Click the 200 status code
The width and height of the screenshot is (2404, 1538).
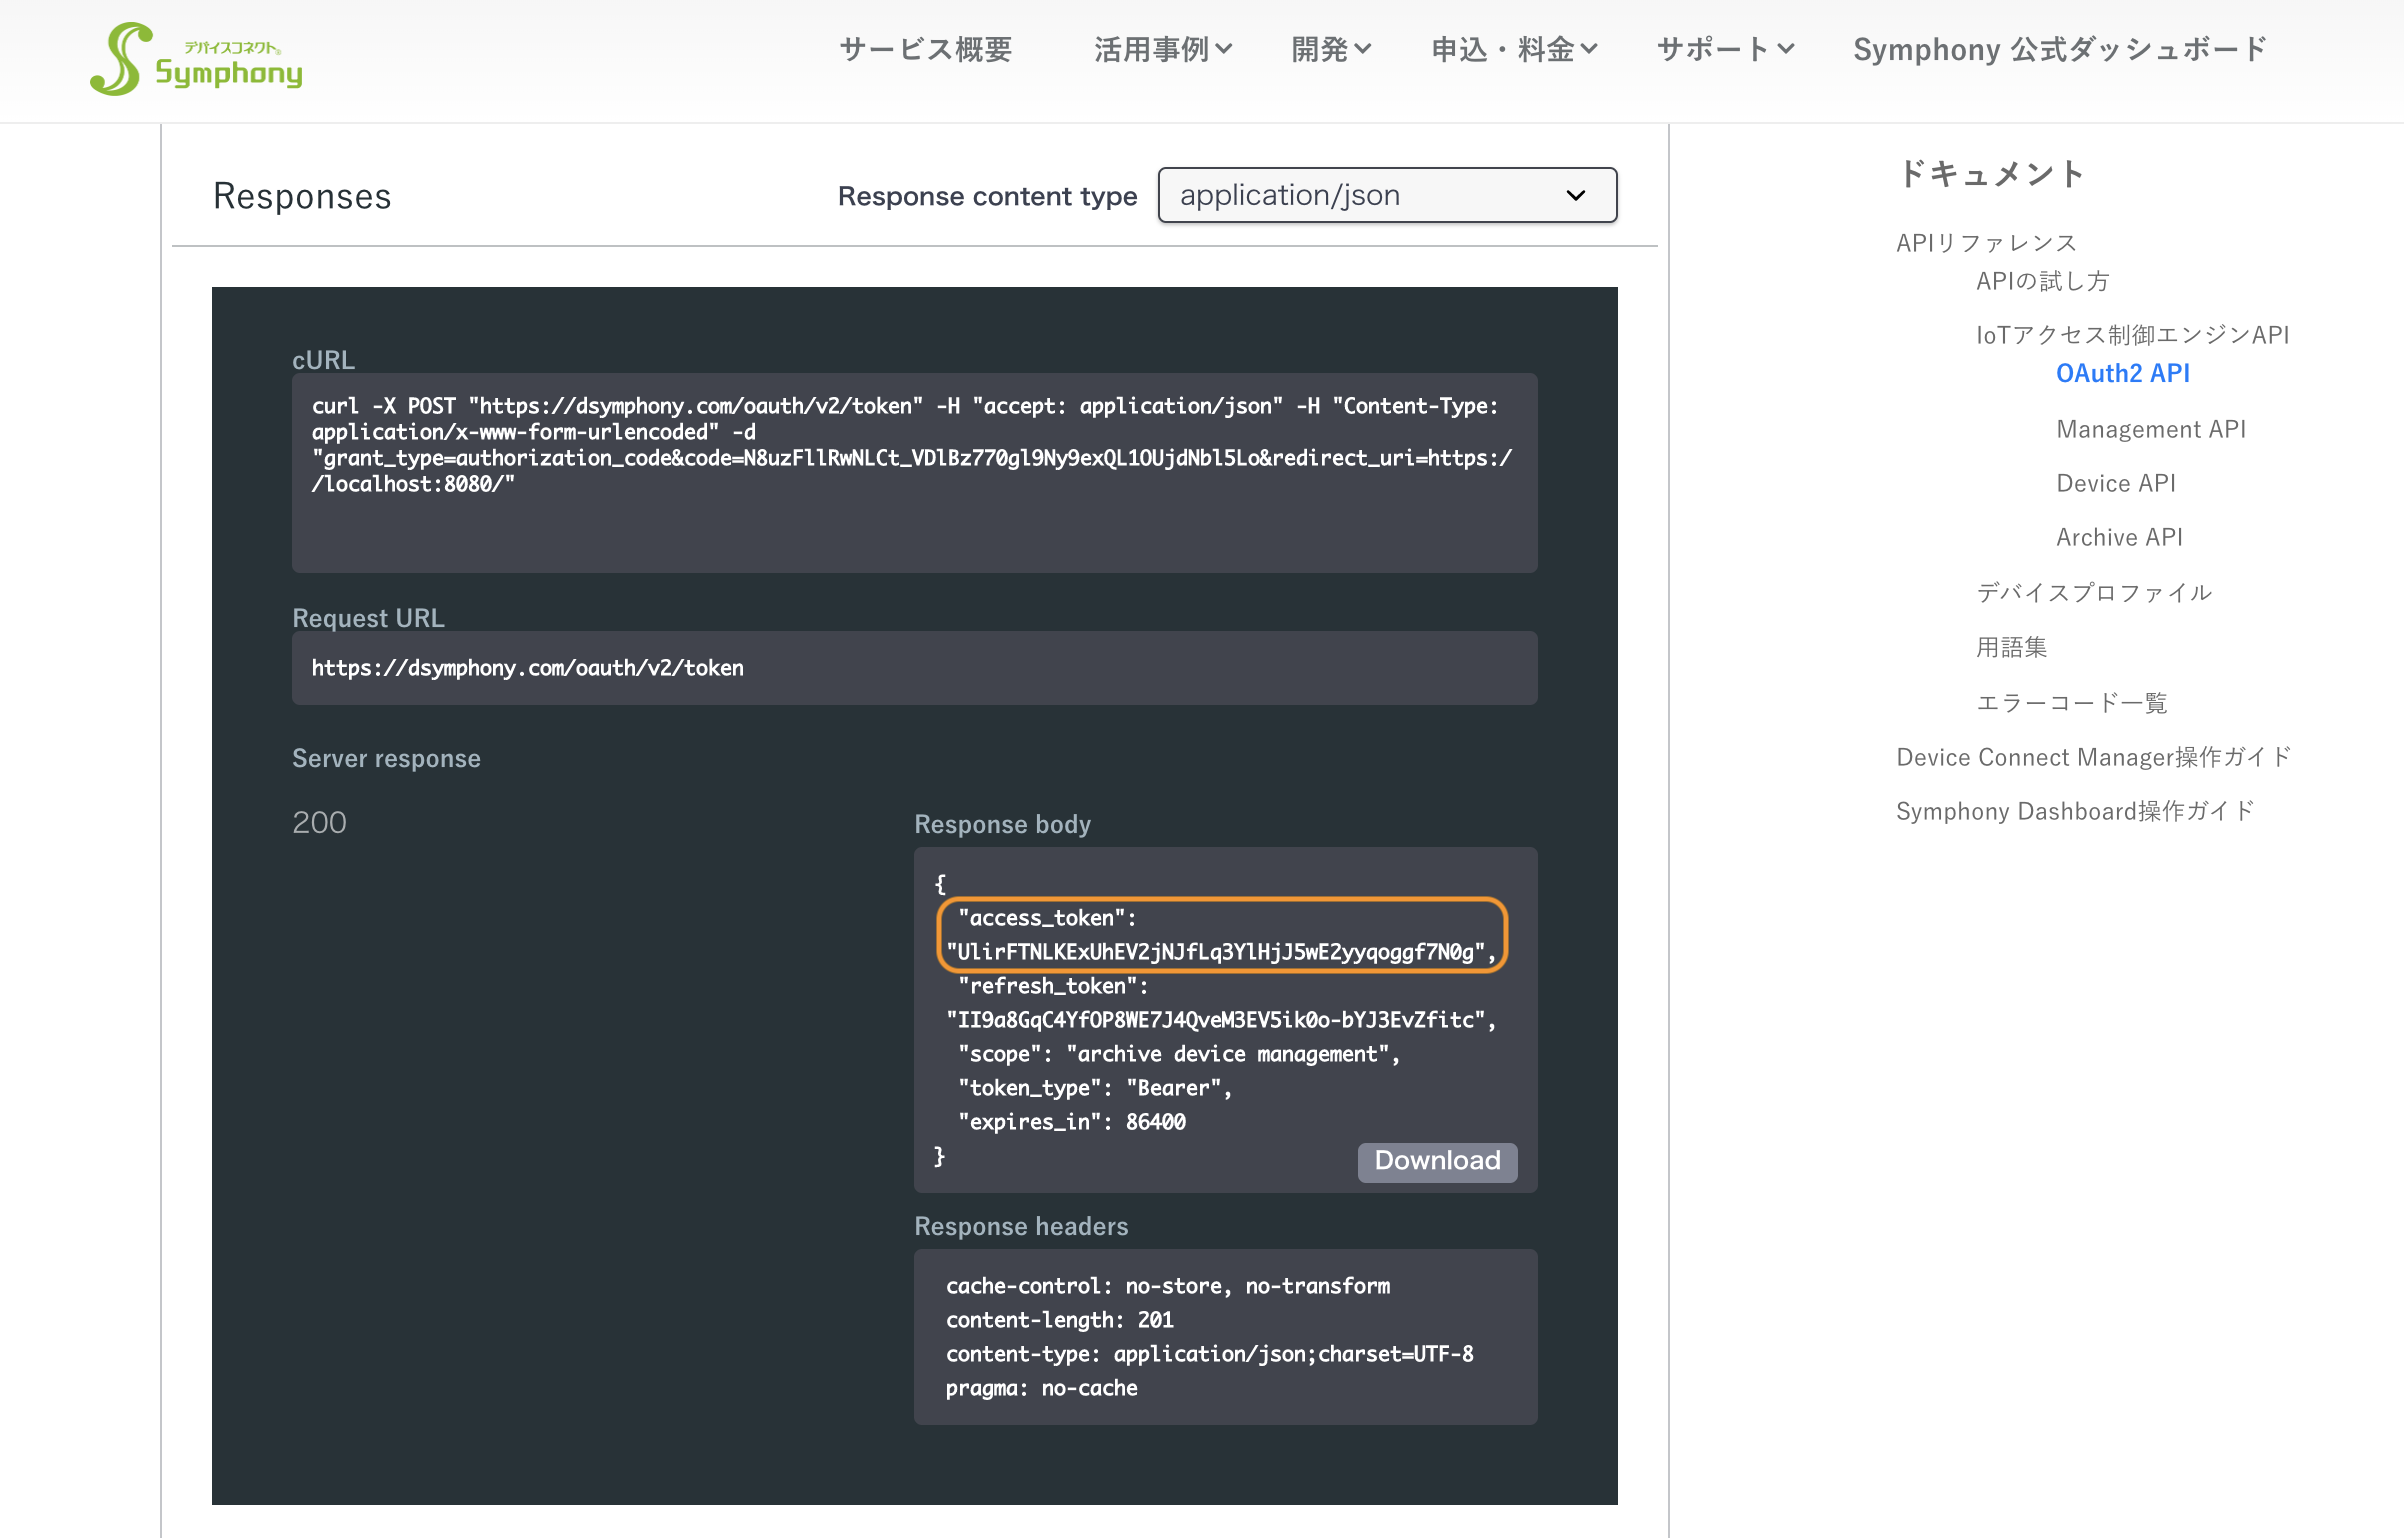319,822
